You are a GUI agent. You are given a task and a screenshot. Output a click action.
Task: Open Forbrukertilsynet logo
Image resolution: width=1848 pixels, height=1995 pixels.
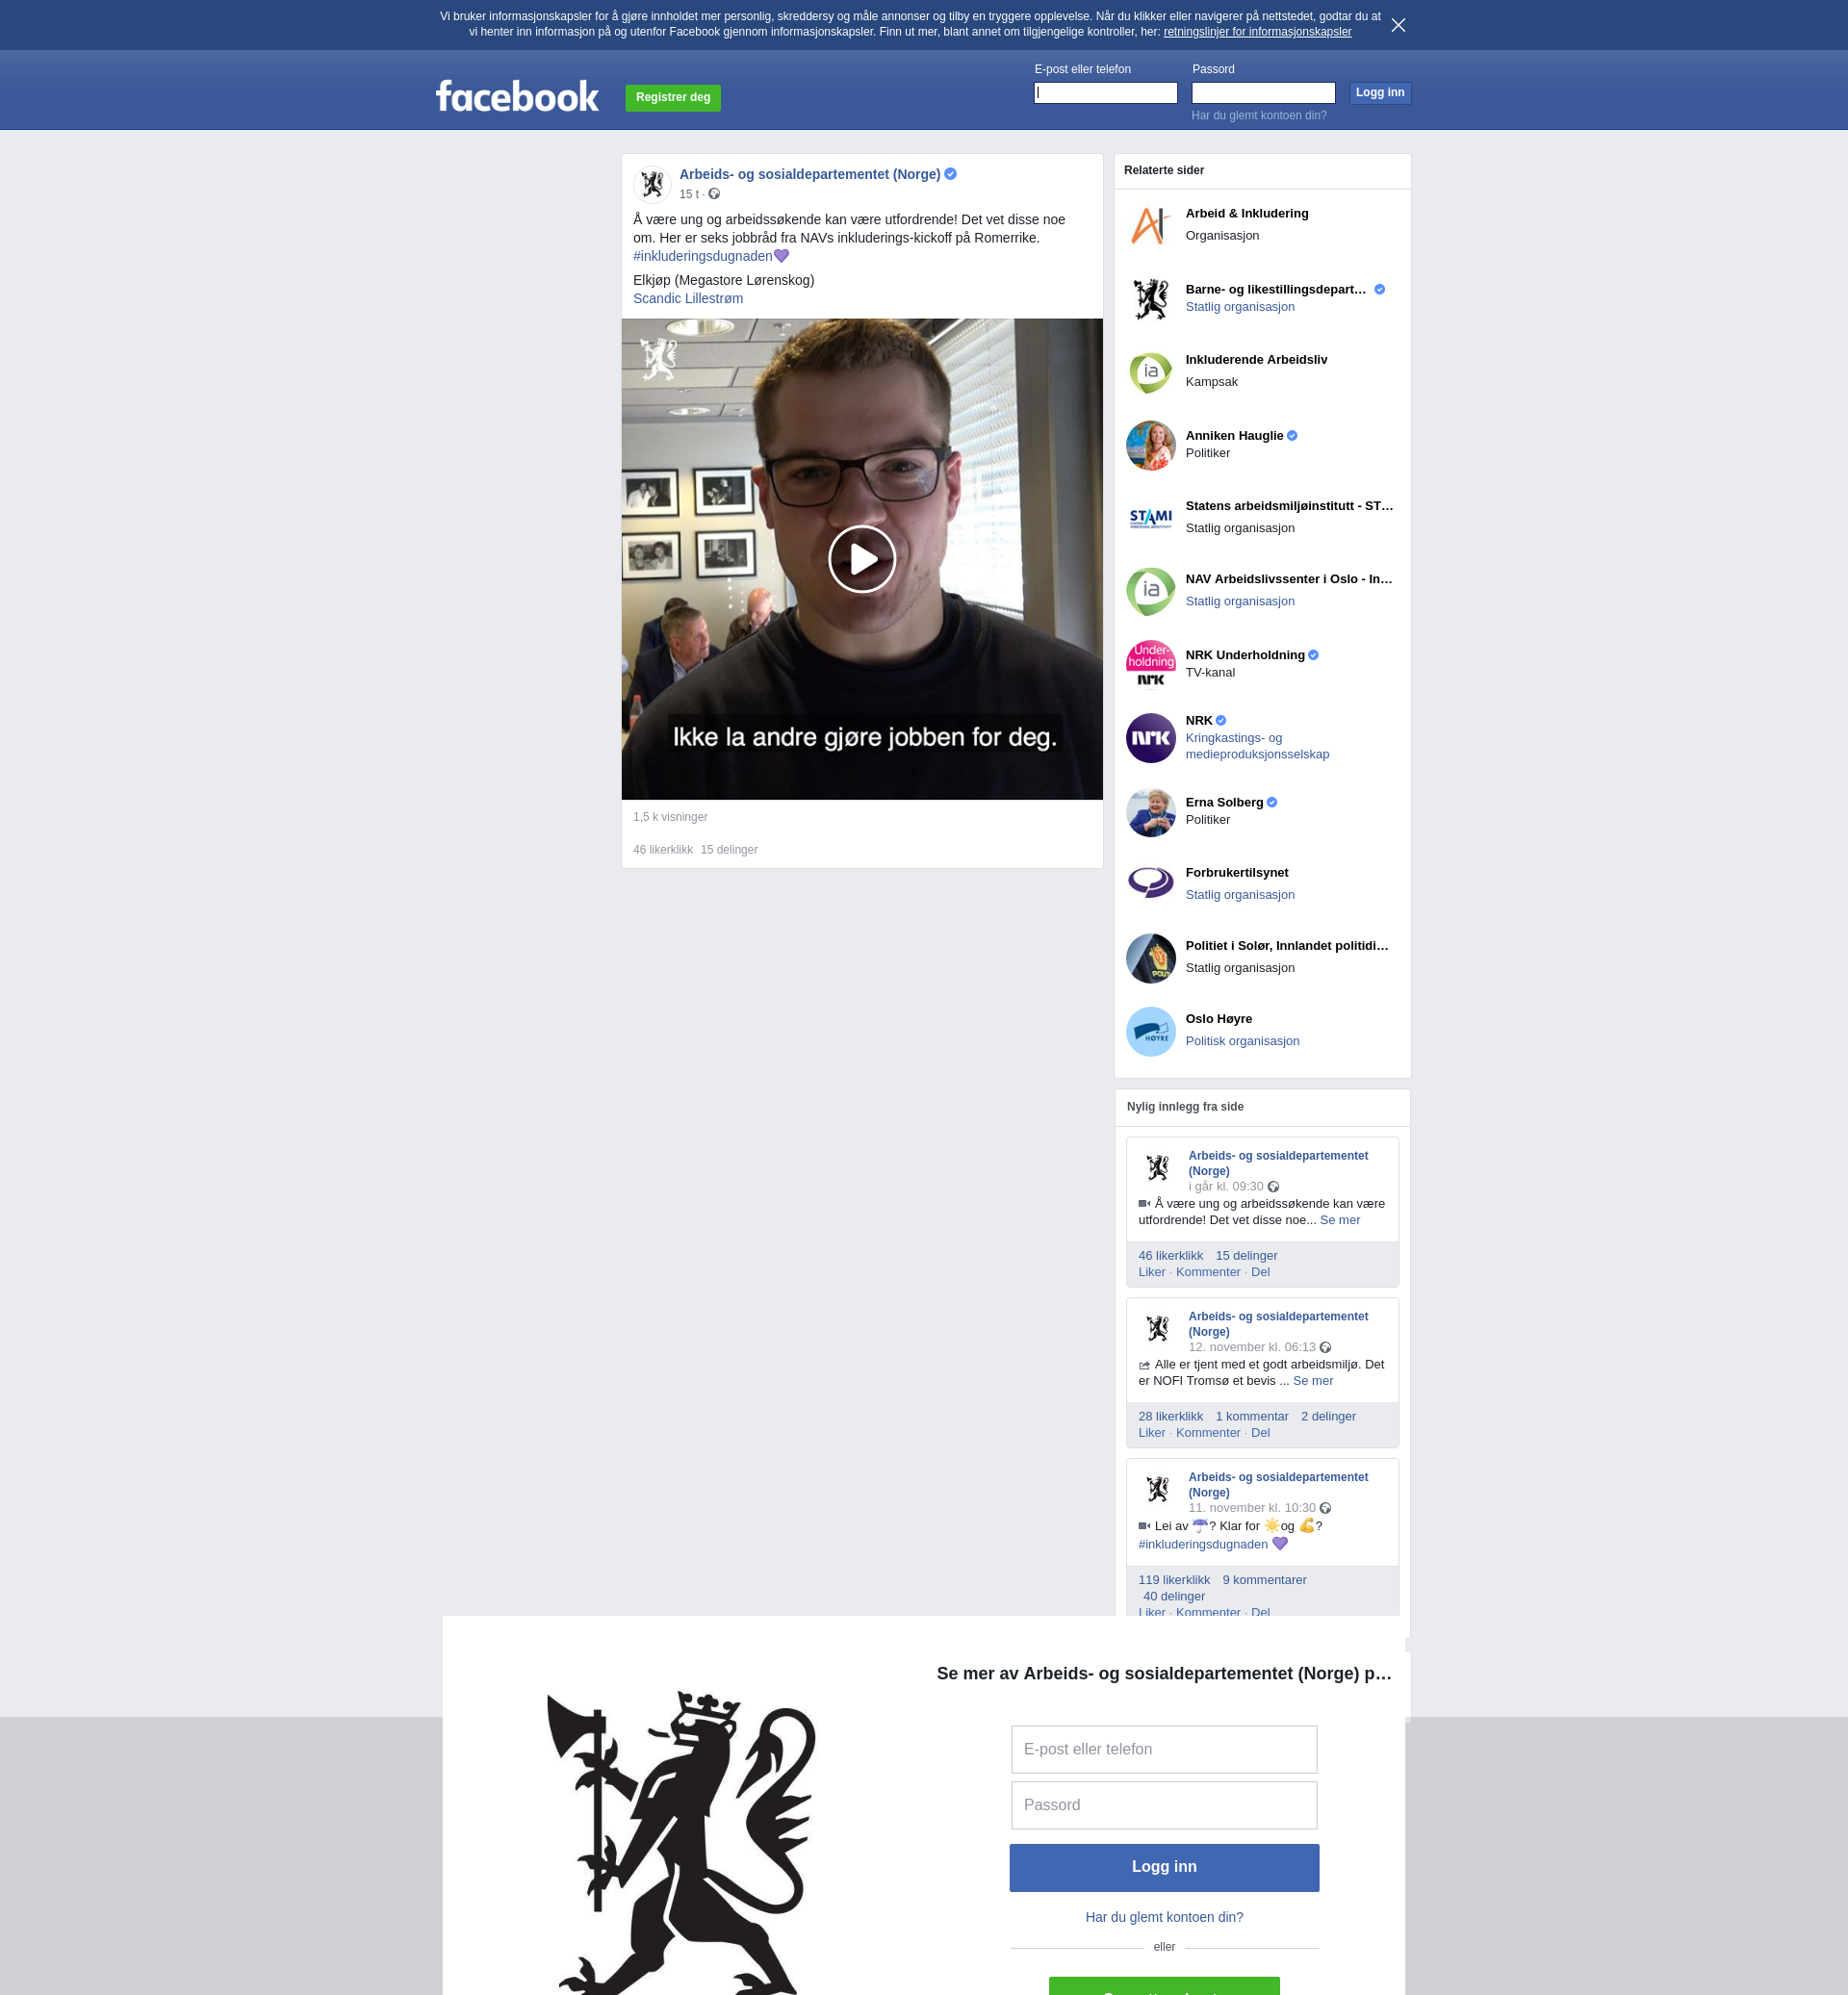1150,884
